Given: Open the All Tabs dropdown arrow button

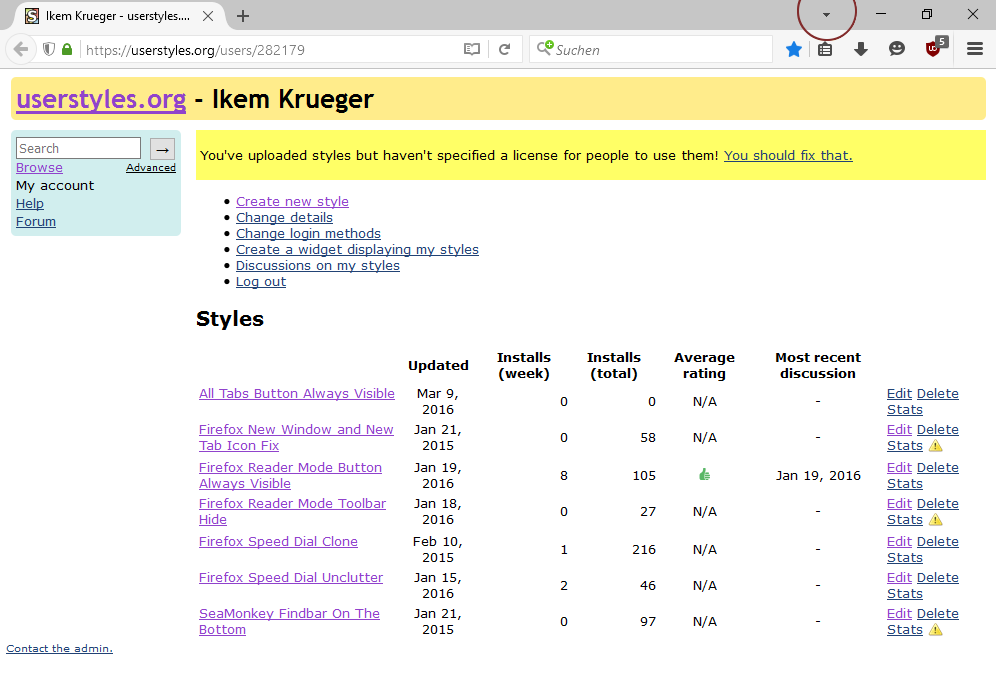Looking at the screenshot, I should (x=826, y=15).
